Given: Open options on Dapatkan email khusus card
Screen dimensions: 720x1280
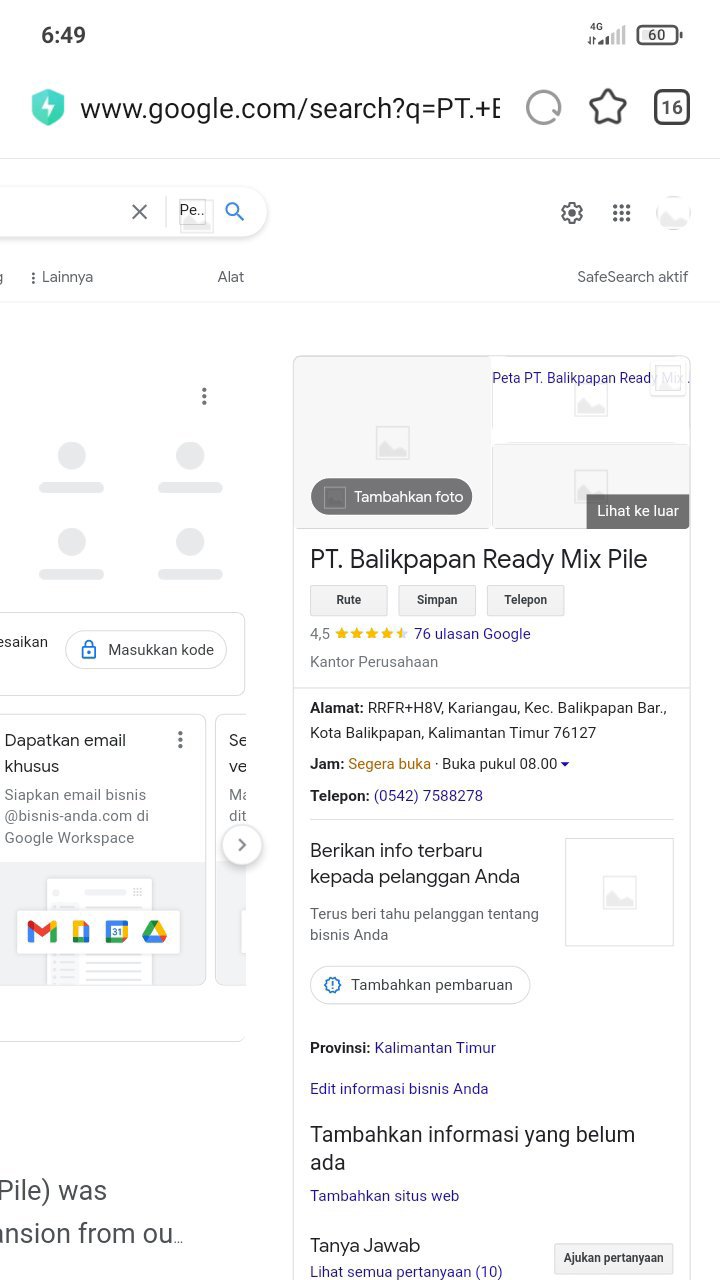Looking at the screenshot, I should pos(180,740).
